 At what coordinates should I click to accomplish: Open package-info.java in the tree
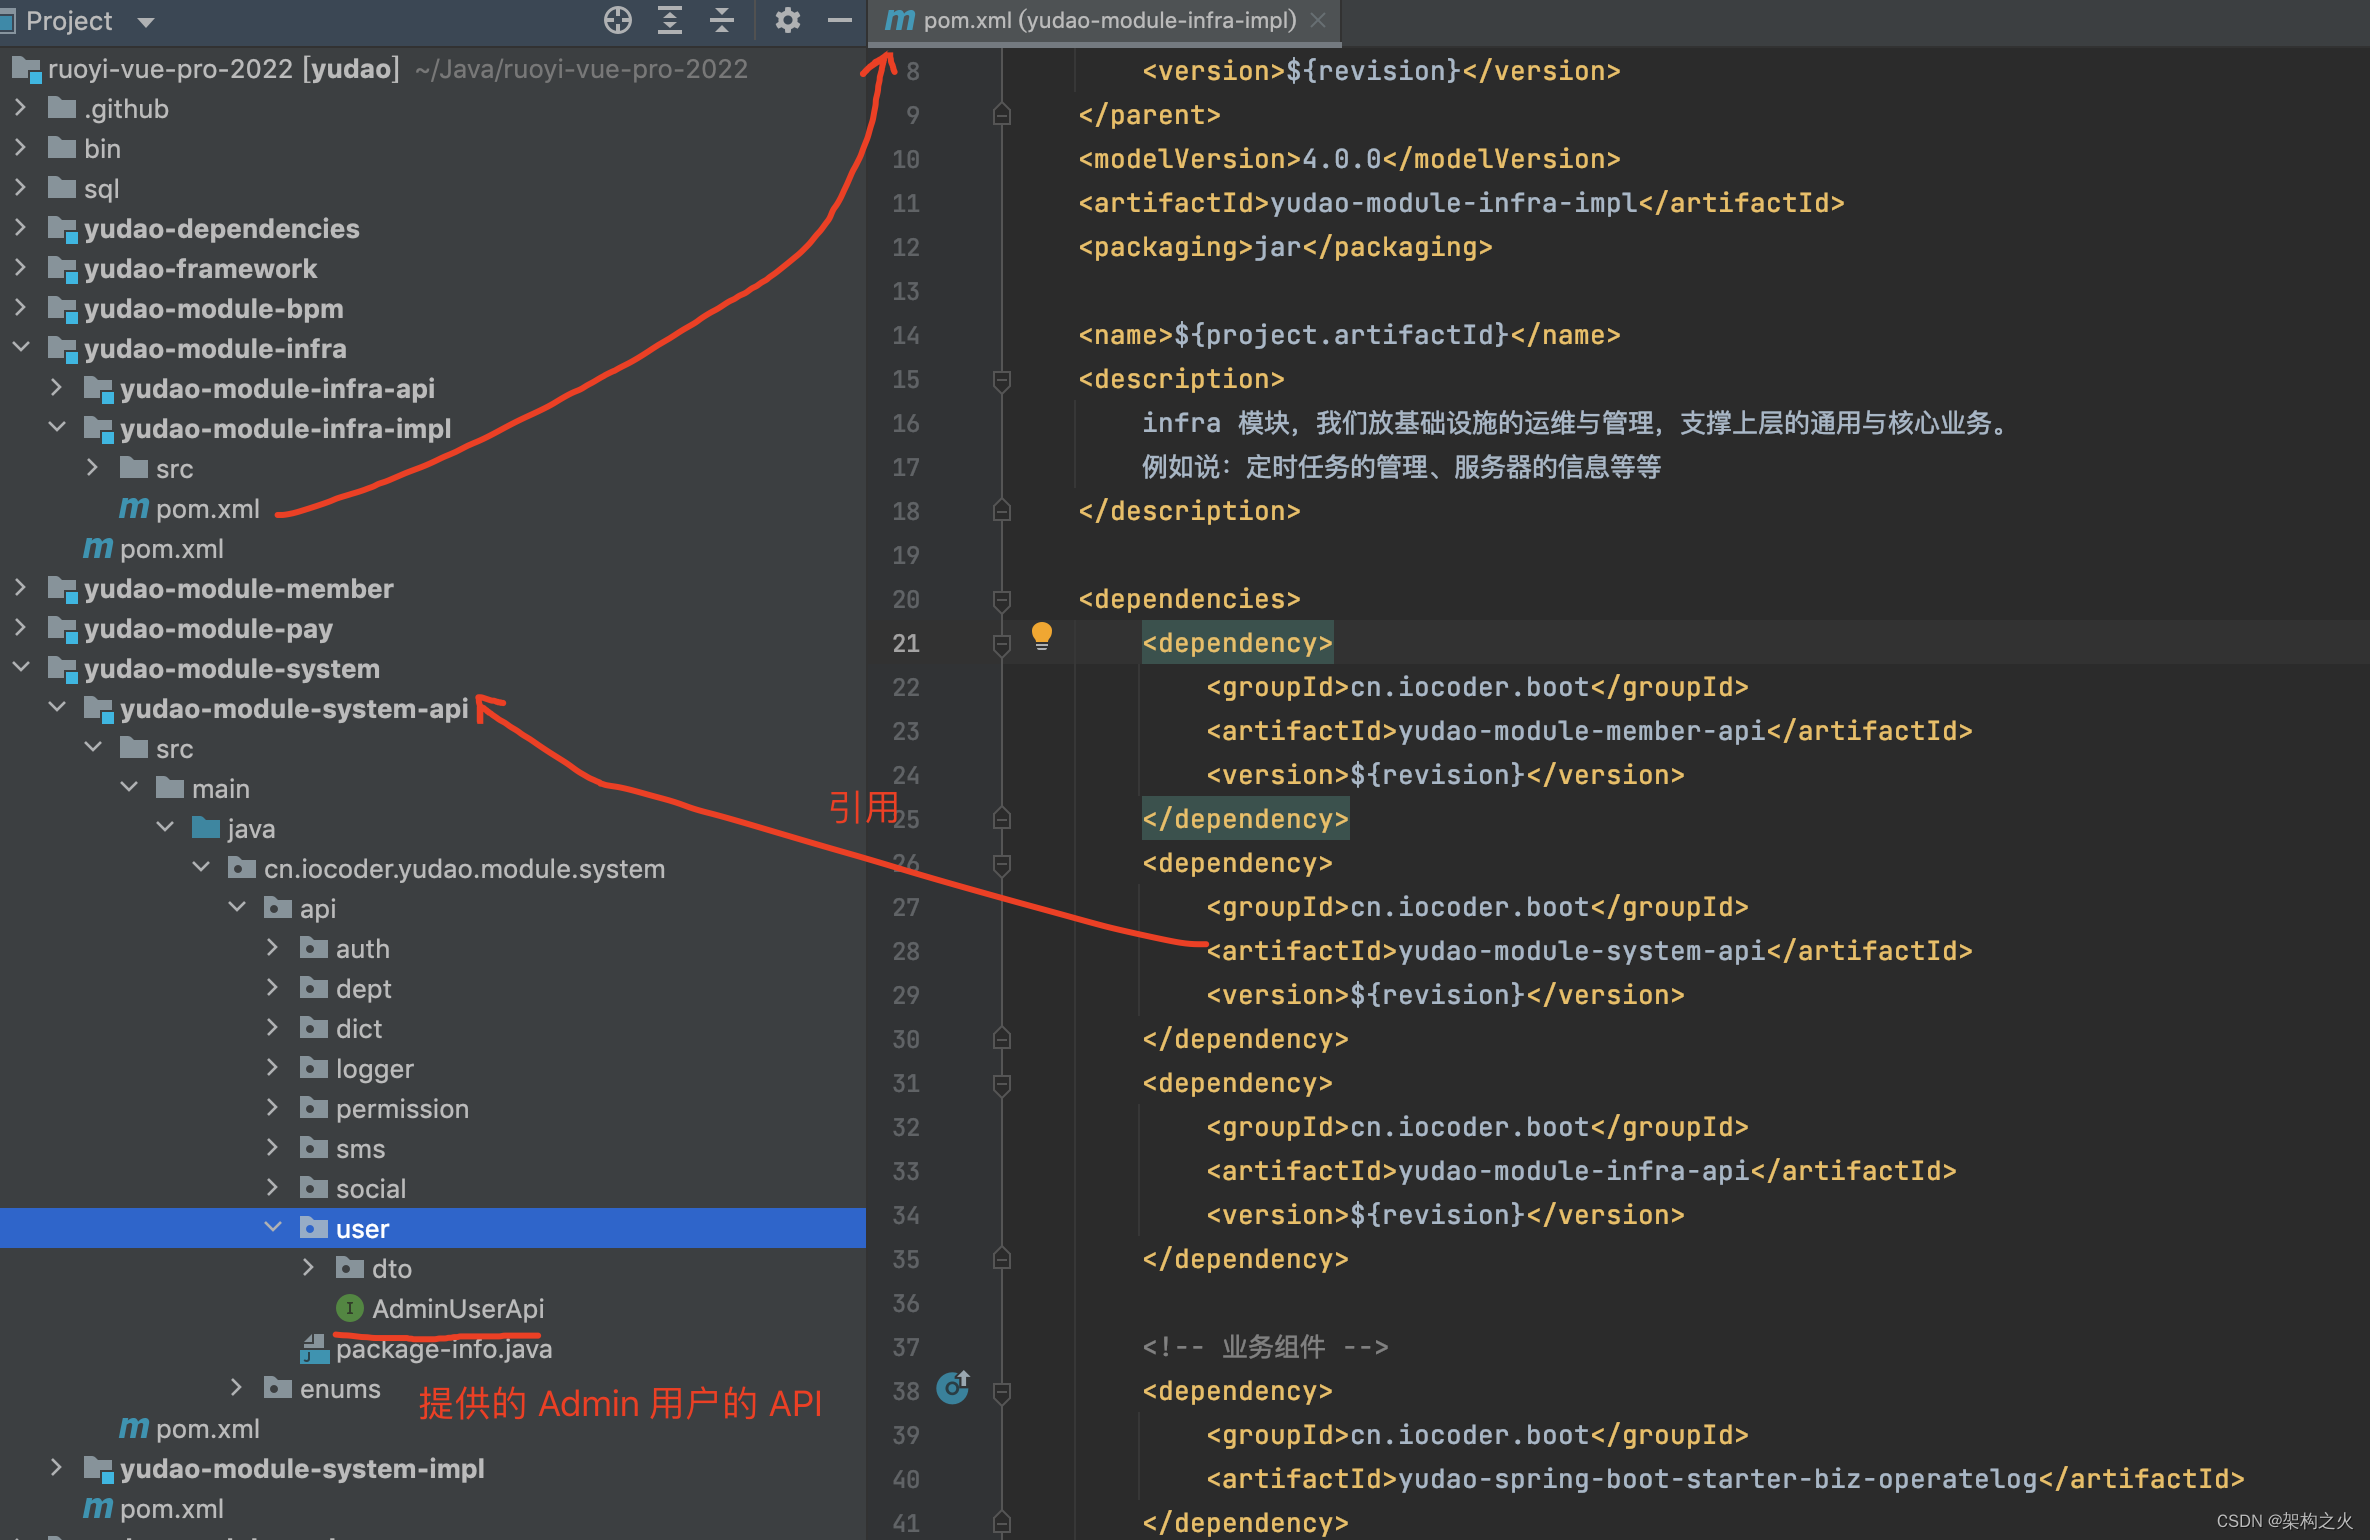point(443,1349)
